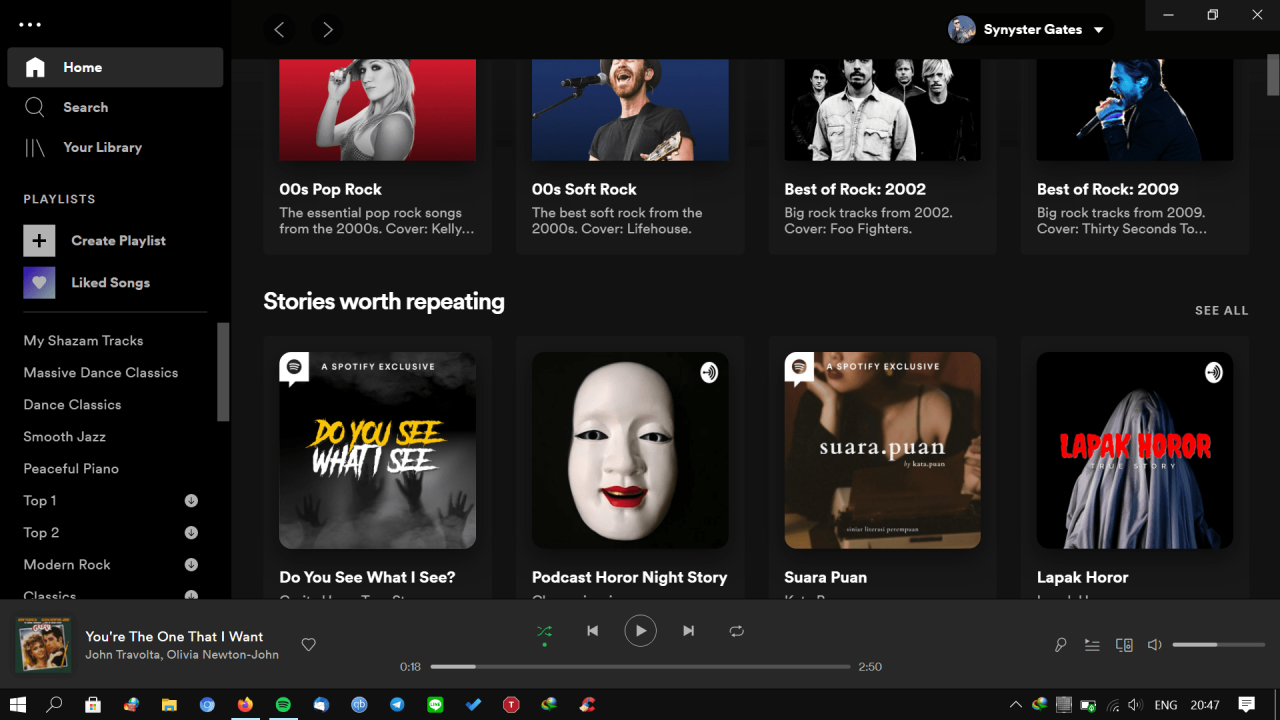The width and height of the screenshot is (1280, 720).
Task: Toggle shuffle in the player bar
Action: coord(544,631)
